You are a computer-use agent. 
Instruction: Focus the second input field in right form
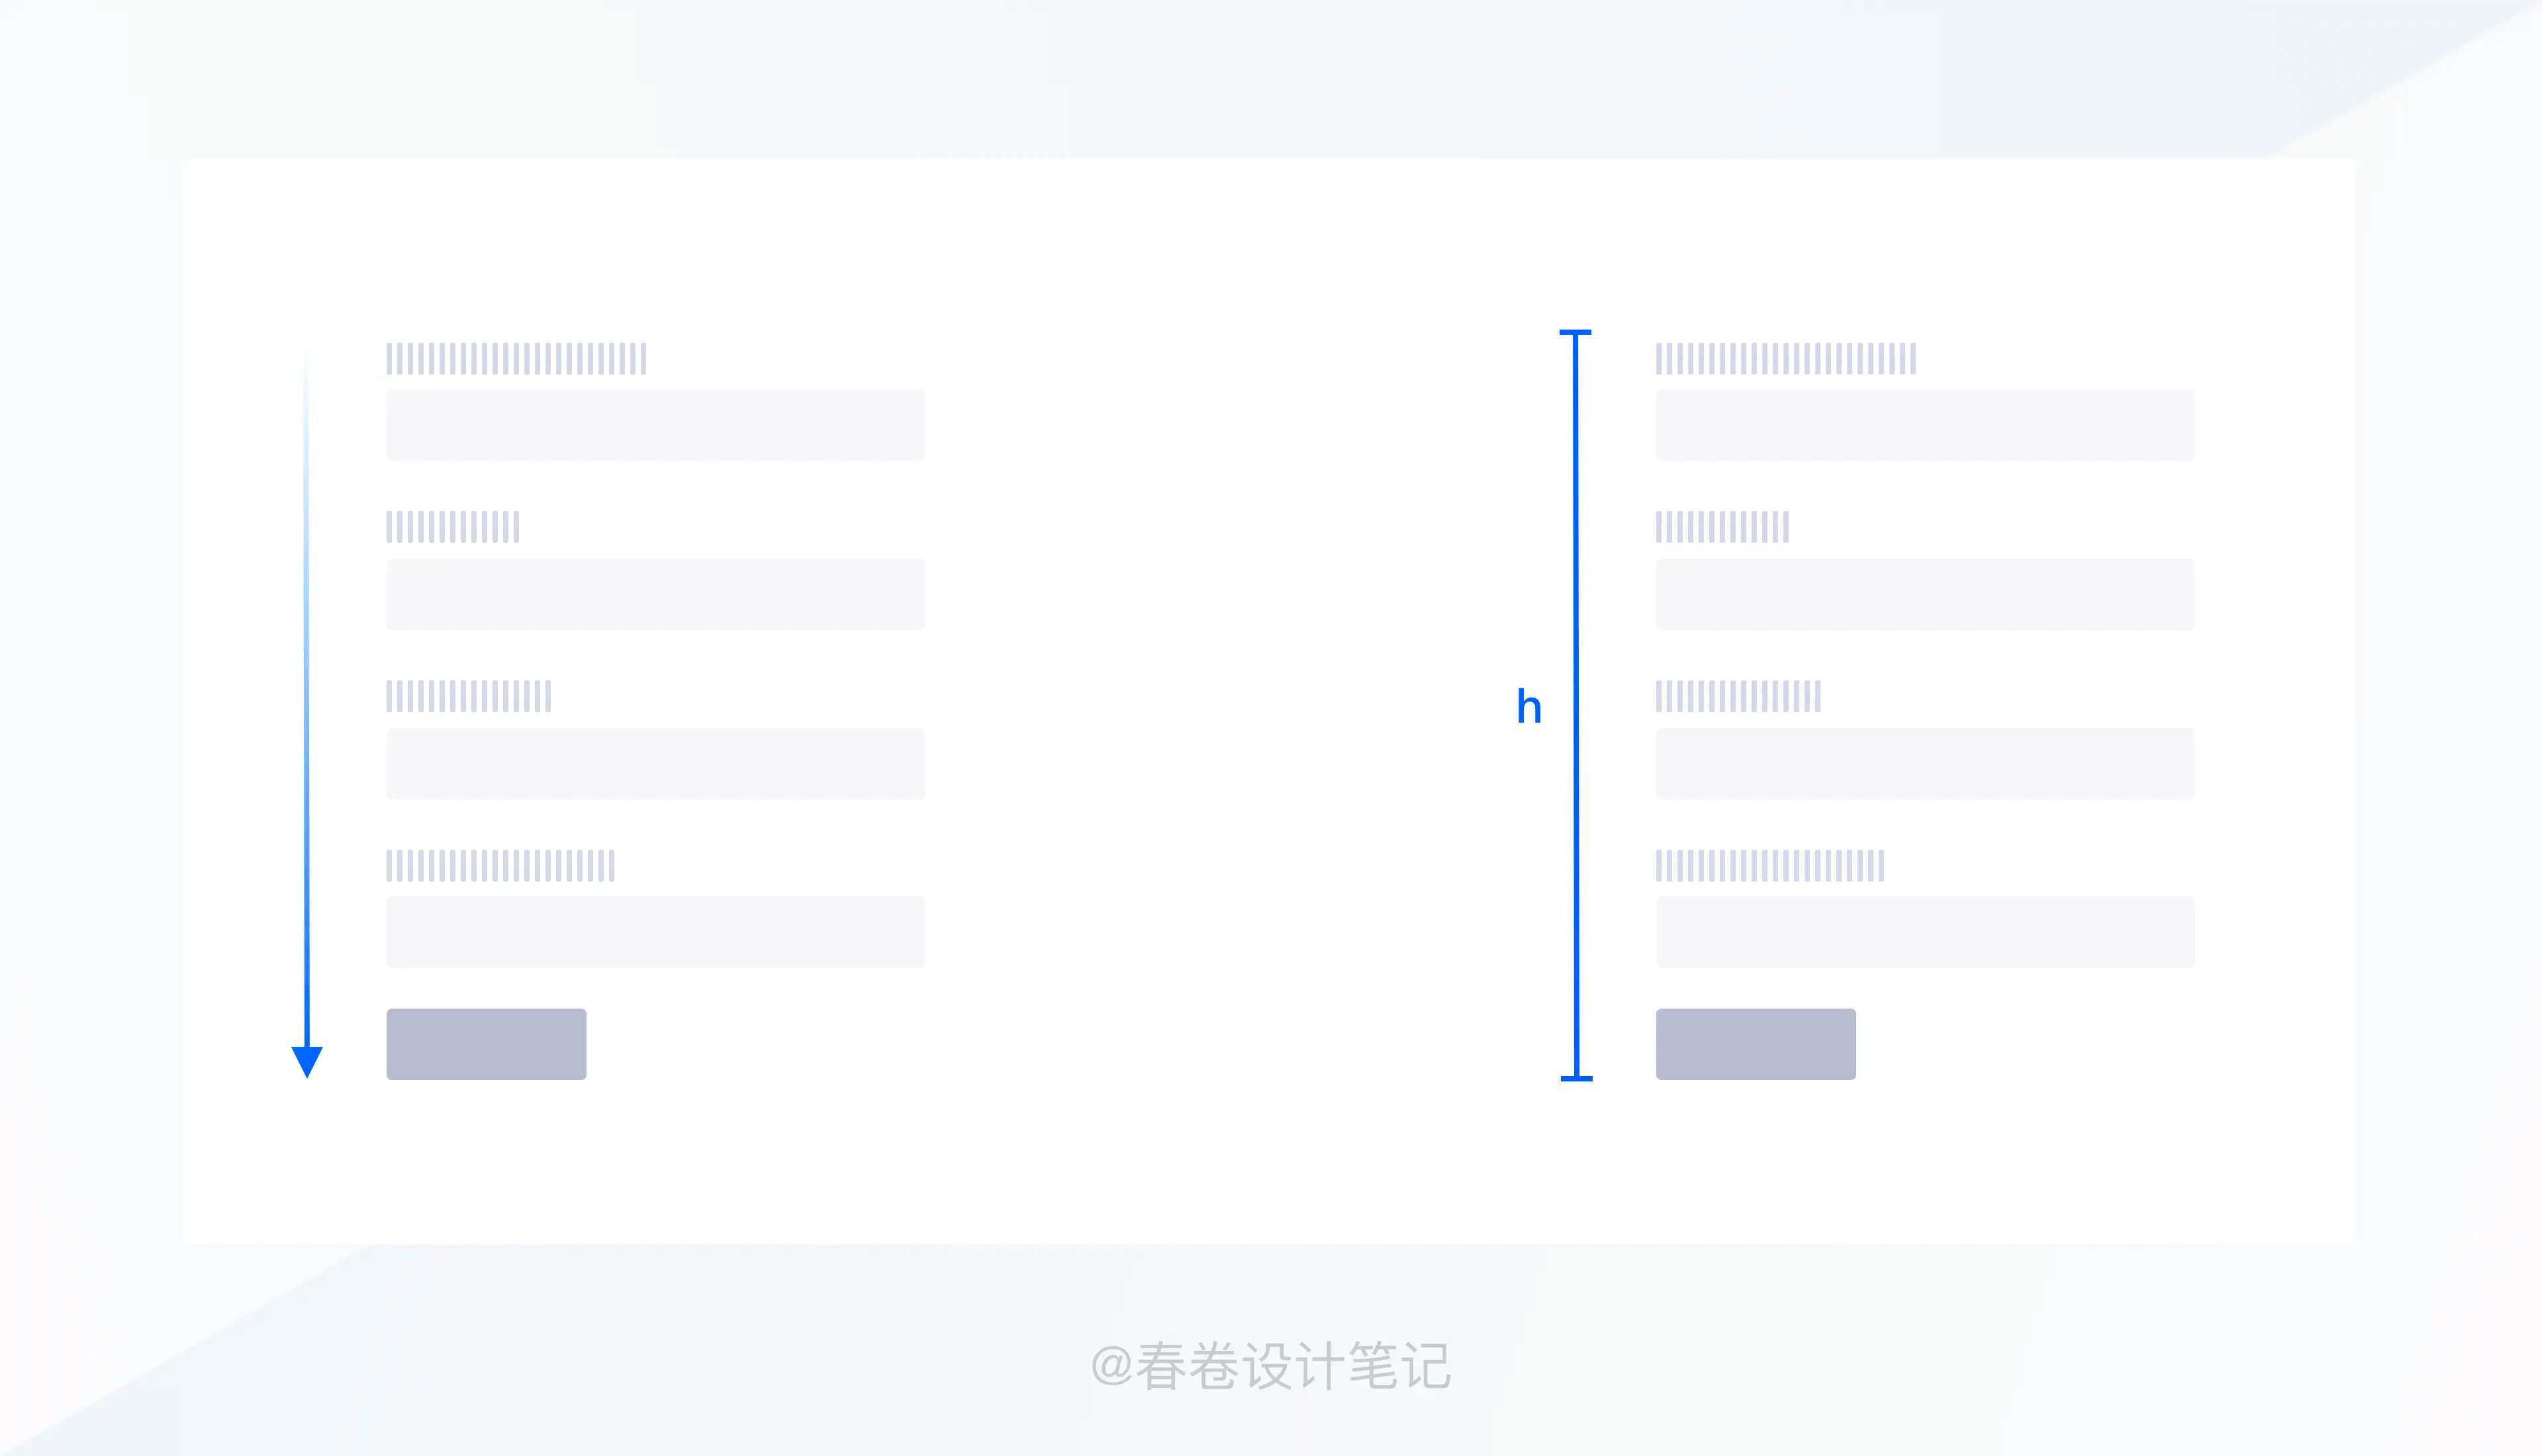(x=1925, y=594)
